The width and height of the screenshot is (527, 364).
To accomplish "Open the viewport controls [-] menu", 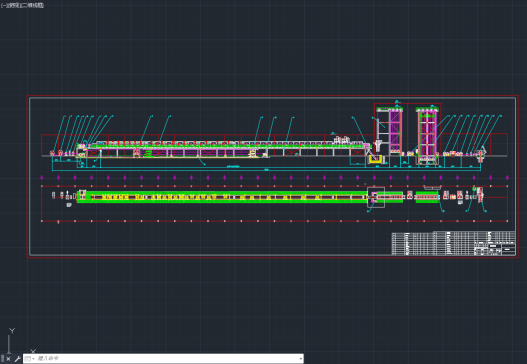I will 3,5.
